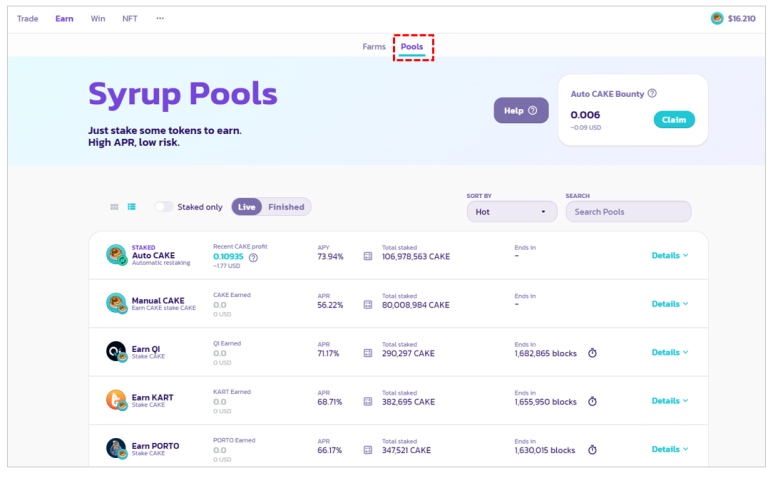Click the 66.17% APR value
This screenshot has height=478, width=773.
(x=330, y=450)
